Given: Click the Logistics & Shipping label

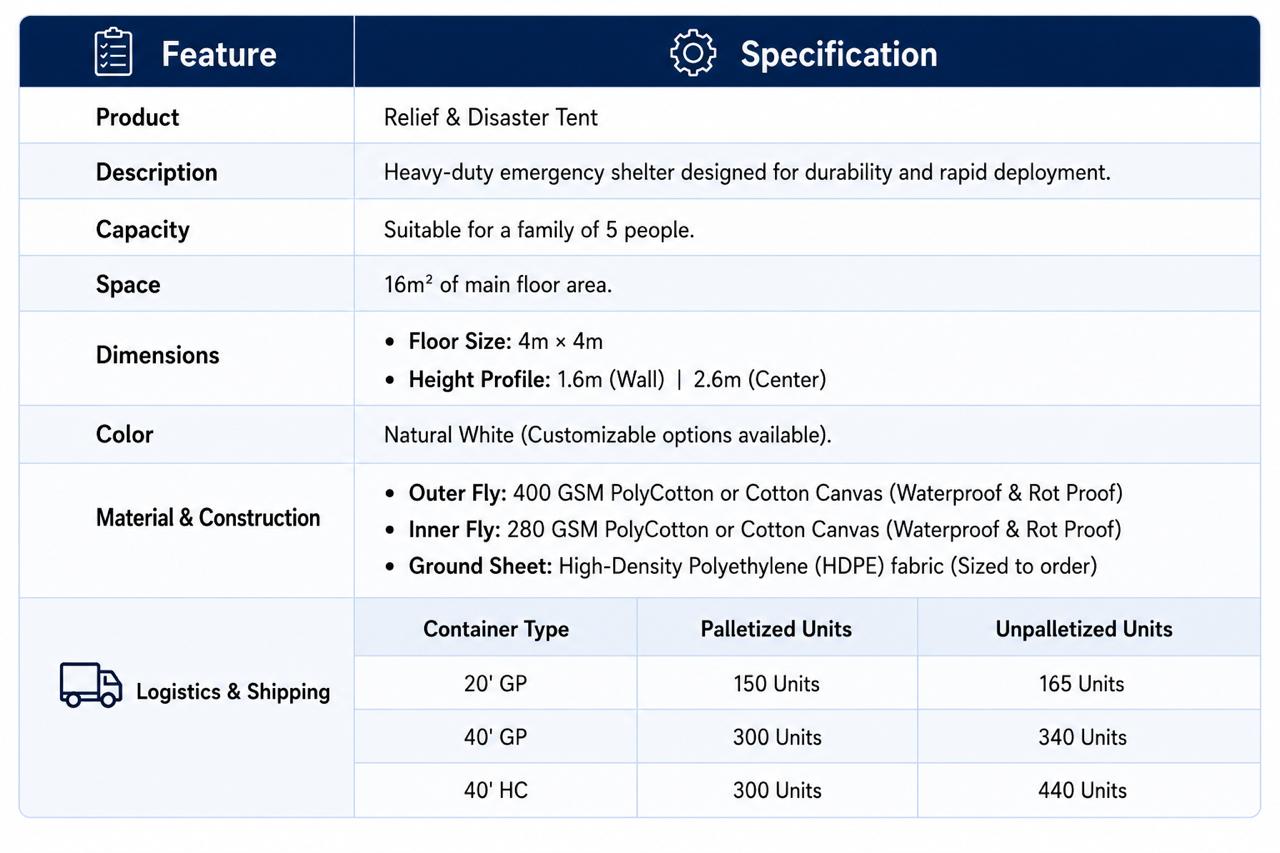Looking at the screenshot, I should click(x=233, y=691).
